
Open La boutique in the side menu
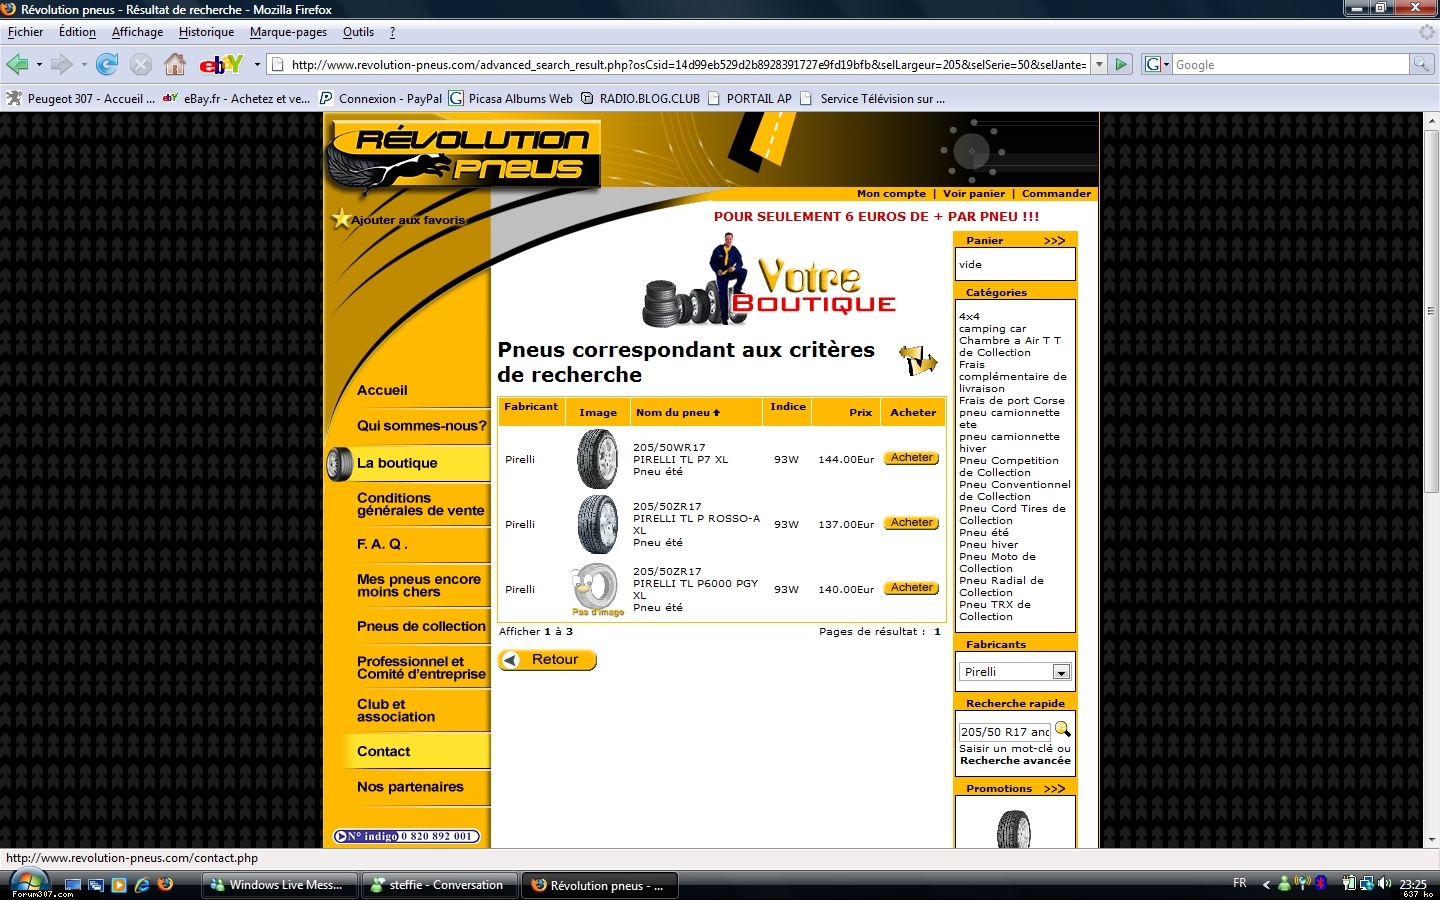coord(397,463)
